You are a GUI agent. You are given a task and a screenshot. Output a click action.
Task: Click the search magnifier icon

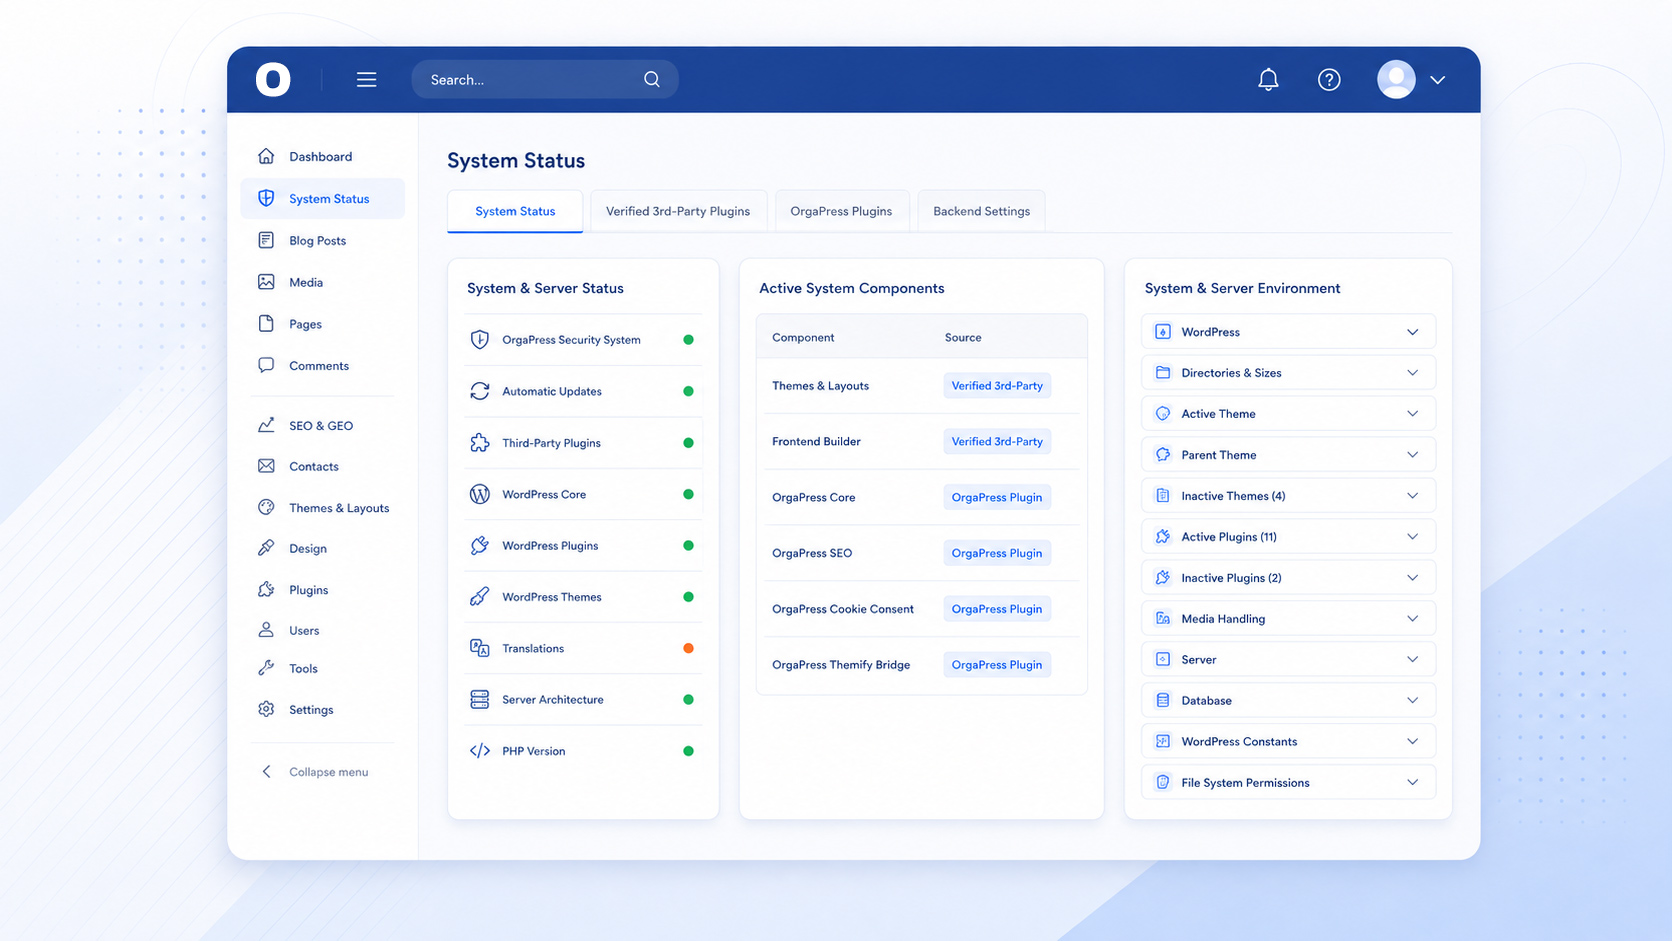click(x=652, y=79)
